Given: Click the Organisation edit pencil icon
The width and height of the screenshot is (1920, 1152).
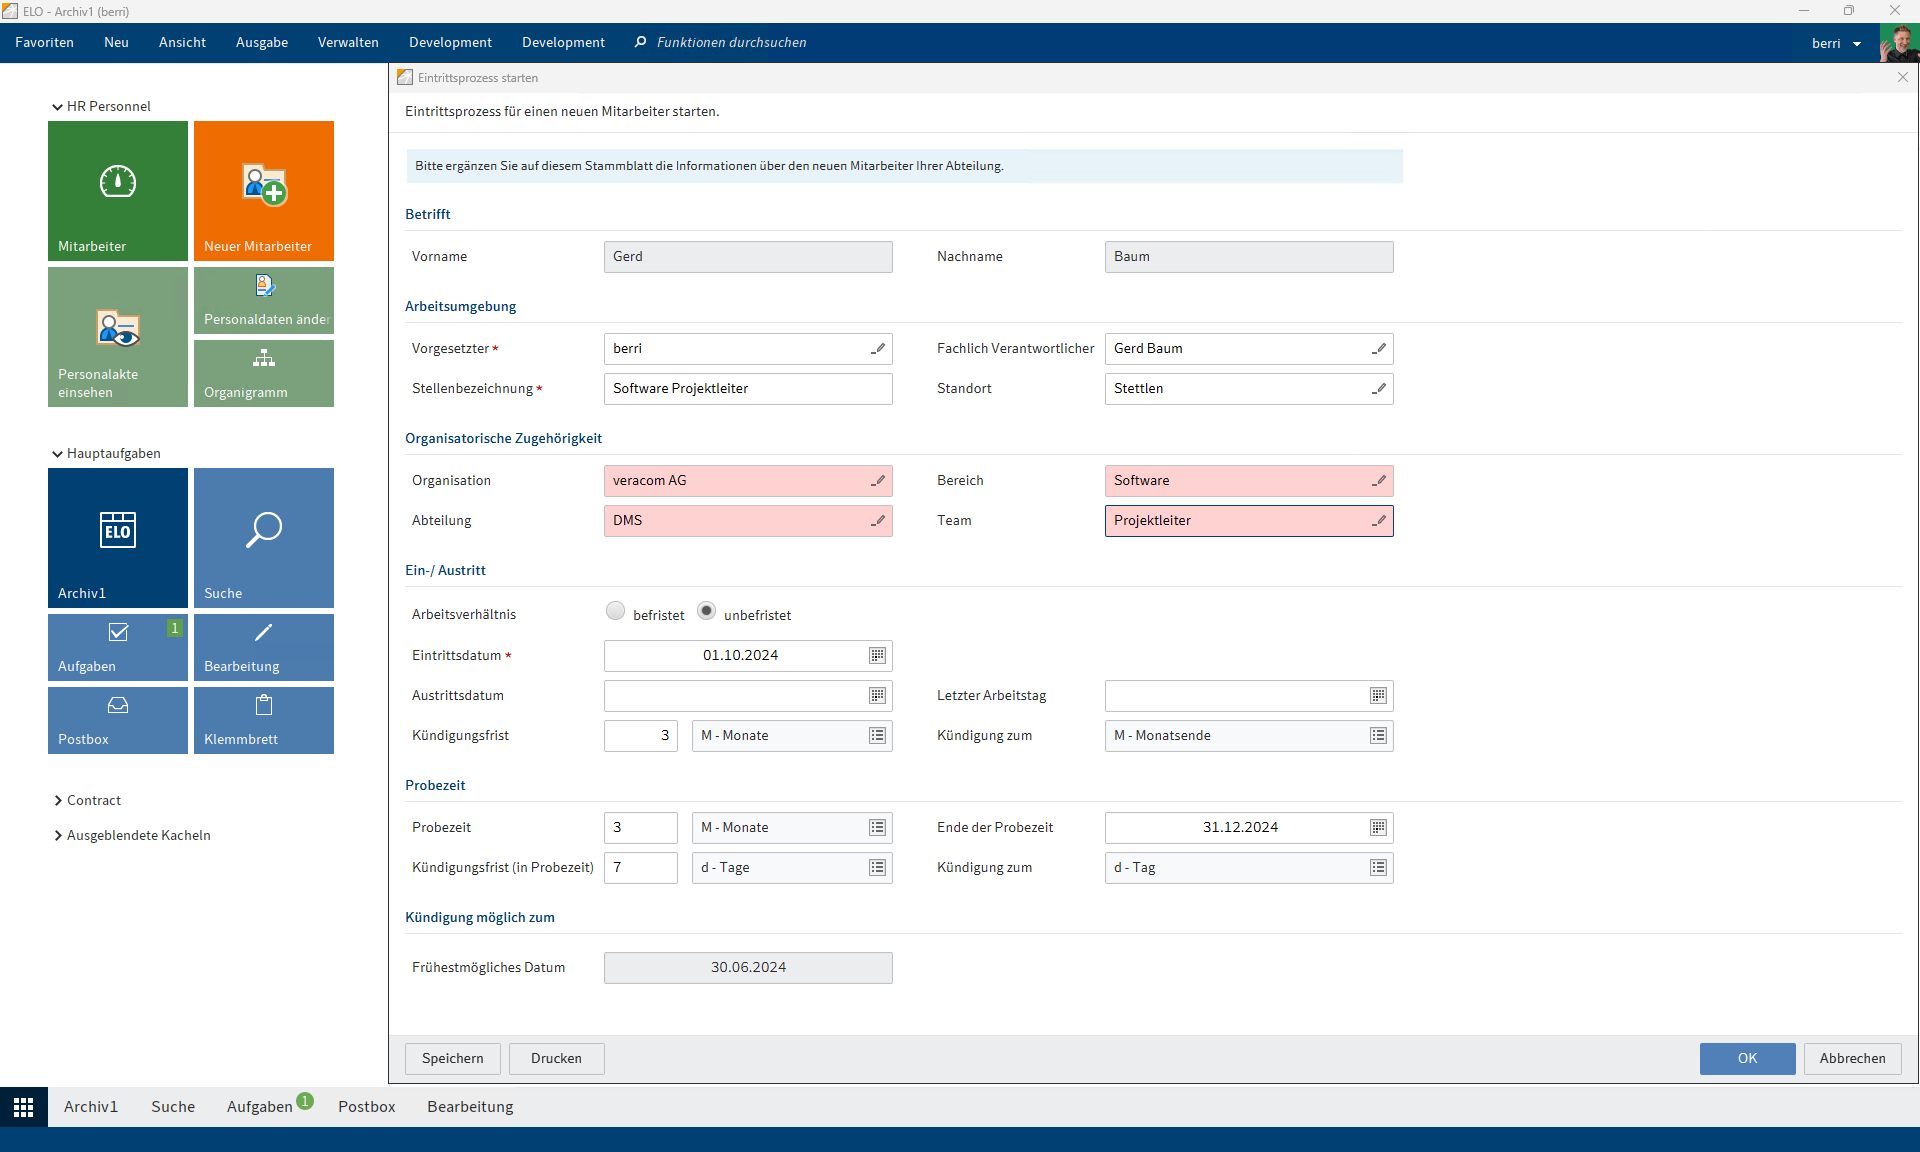Looking at the screenshot, I should click(x=878, y=481).
